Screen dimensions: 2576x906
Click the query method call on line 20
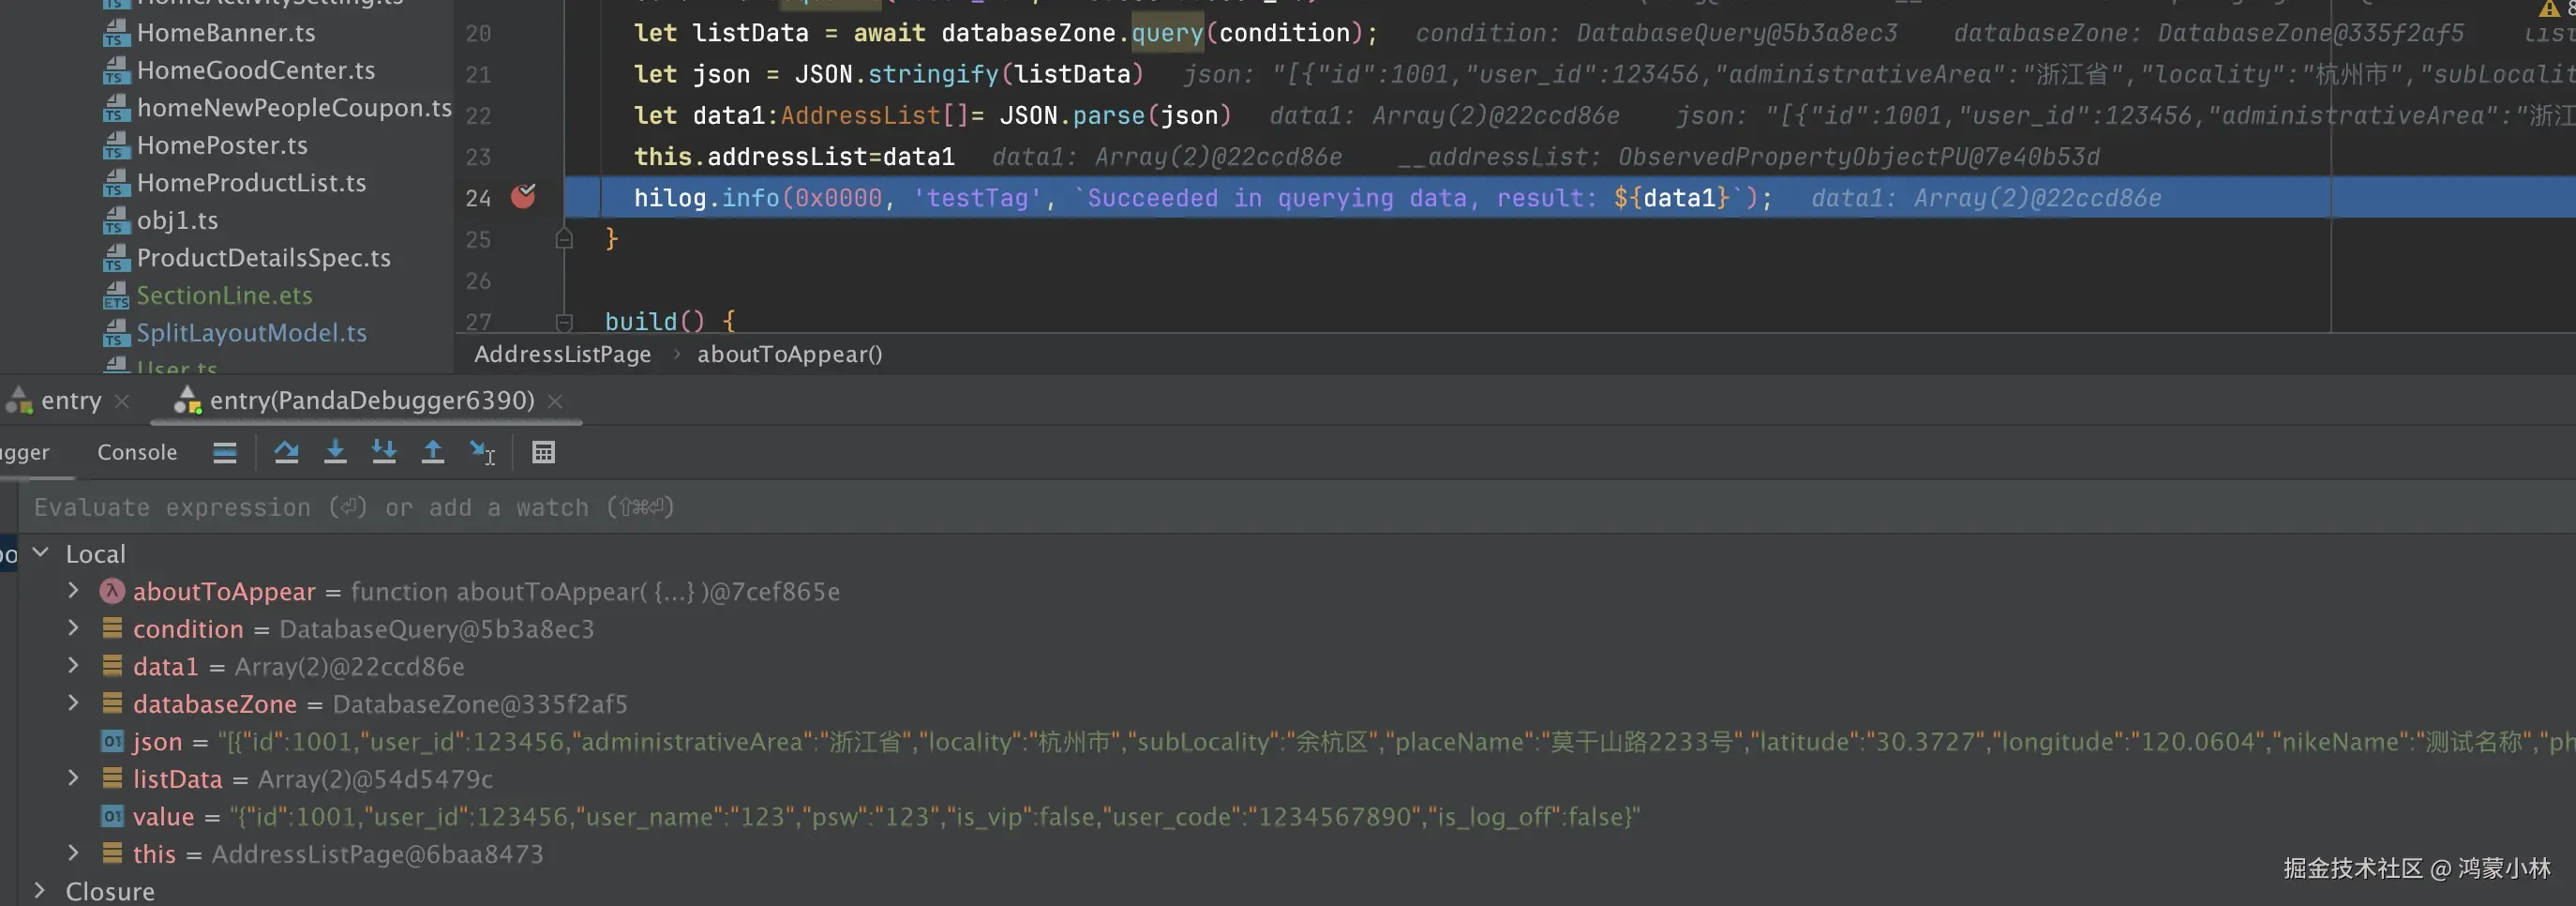pos(1167,33)
